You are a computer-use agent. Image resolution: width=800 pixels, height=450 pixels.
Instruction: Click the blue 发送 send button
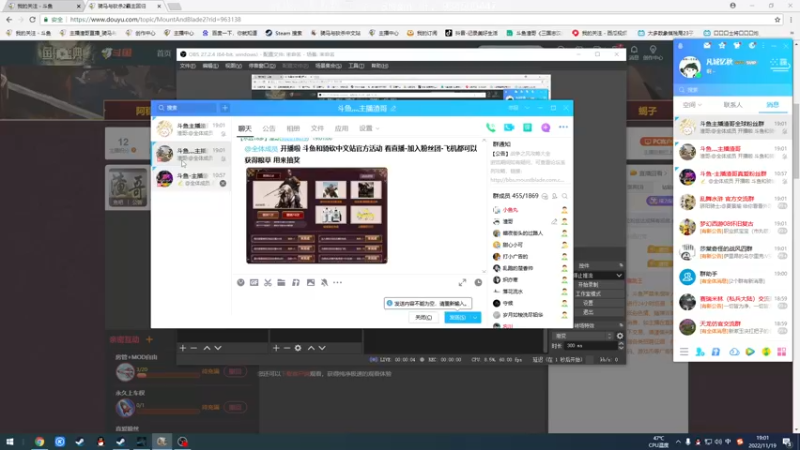[x=457, y=317]
